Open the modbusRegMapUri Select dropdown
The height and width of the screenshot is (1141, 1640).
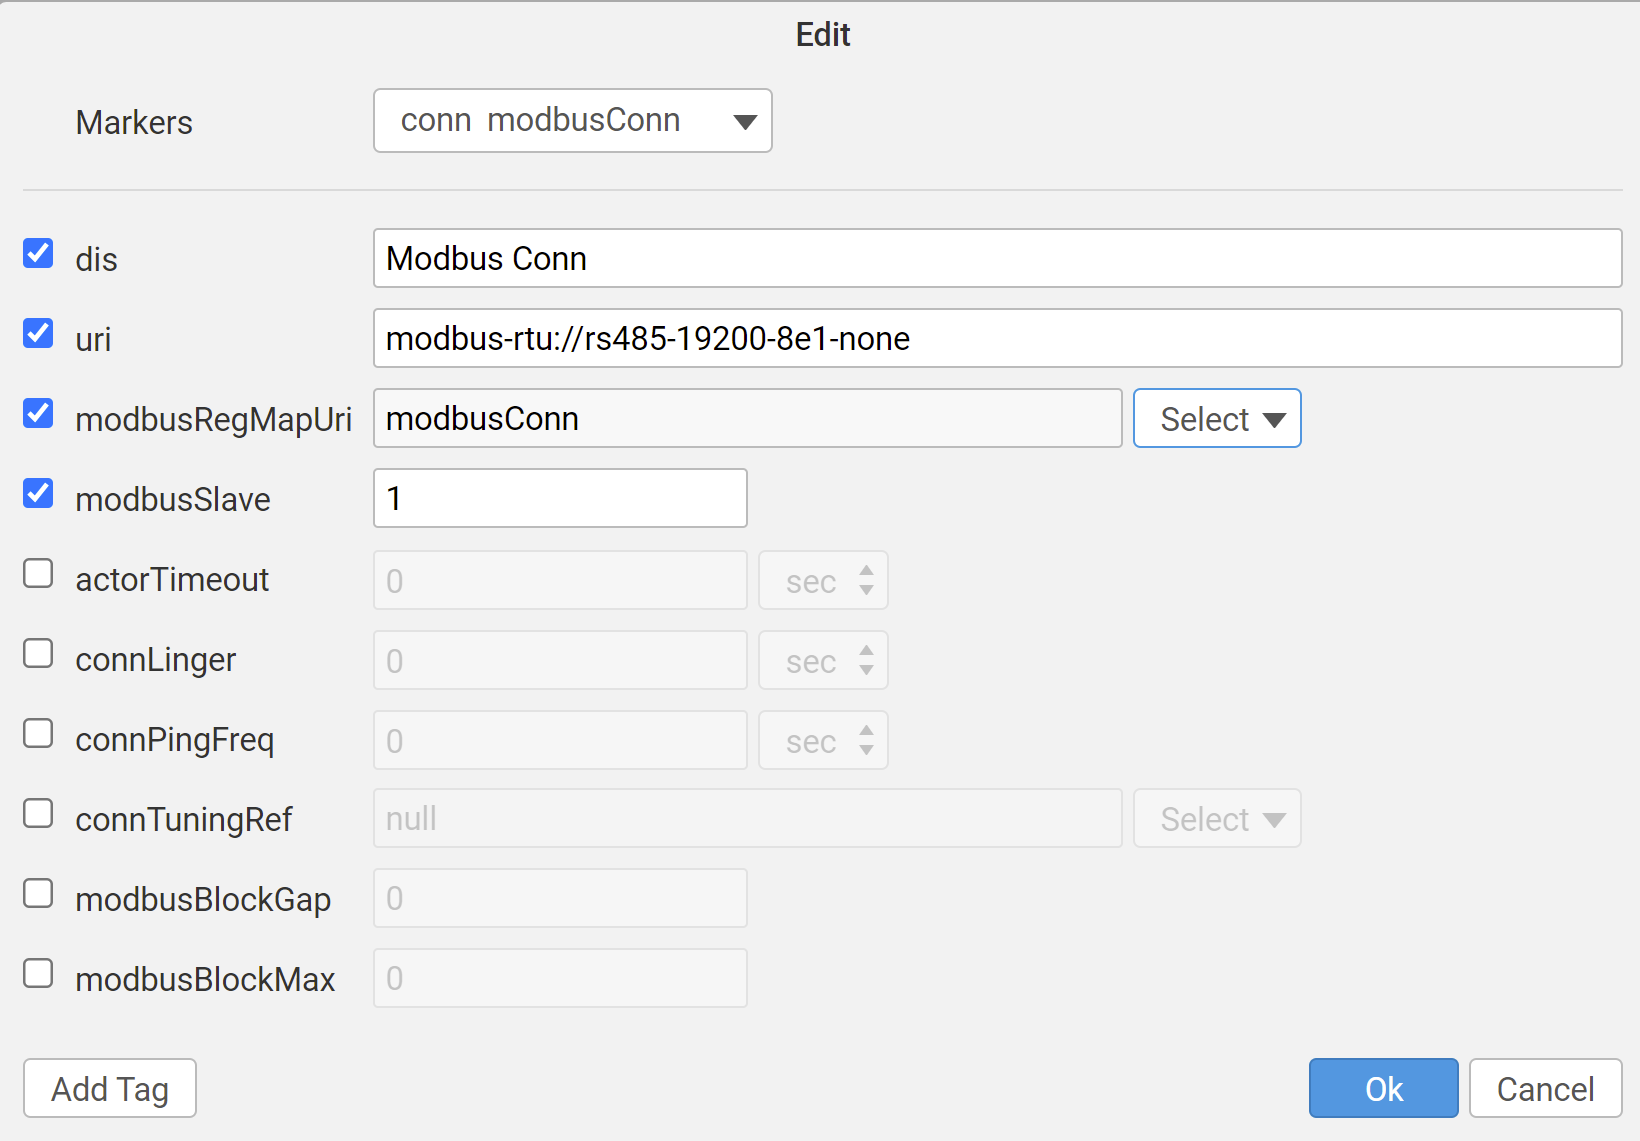coord(1216,419)
